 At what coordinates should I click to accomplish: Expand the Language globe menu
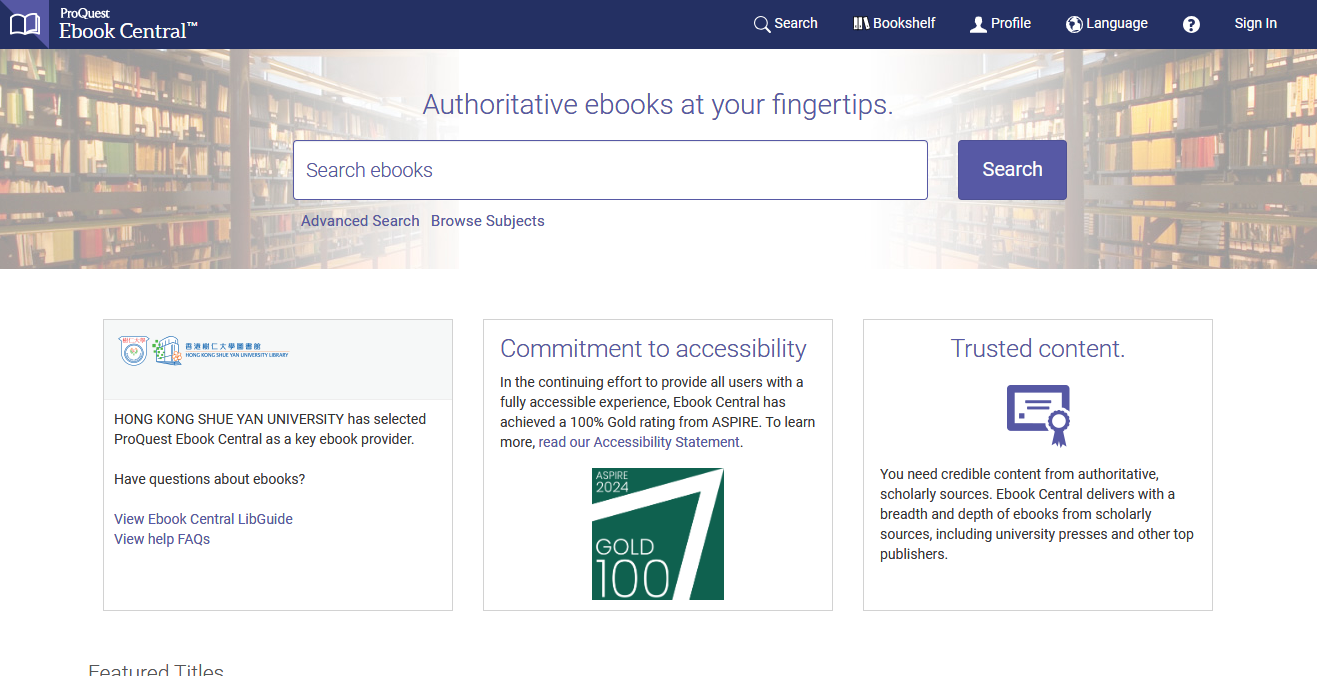[x=1107, y=24]
